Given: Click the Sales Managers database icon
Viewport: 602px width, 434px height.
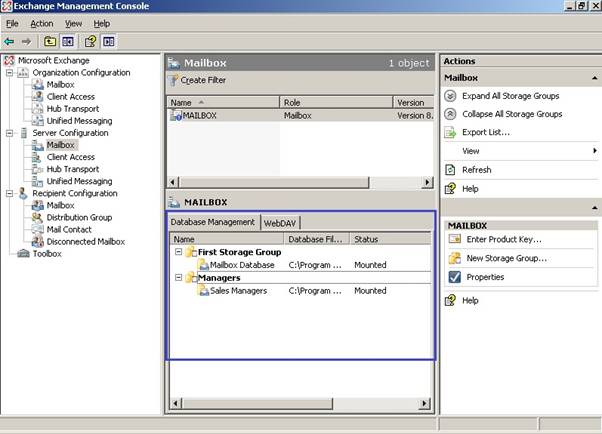Looking at the screenshot, I should coord(203,291).
